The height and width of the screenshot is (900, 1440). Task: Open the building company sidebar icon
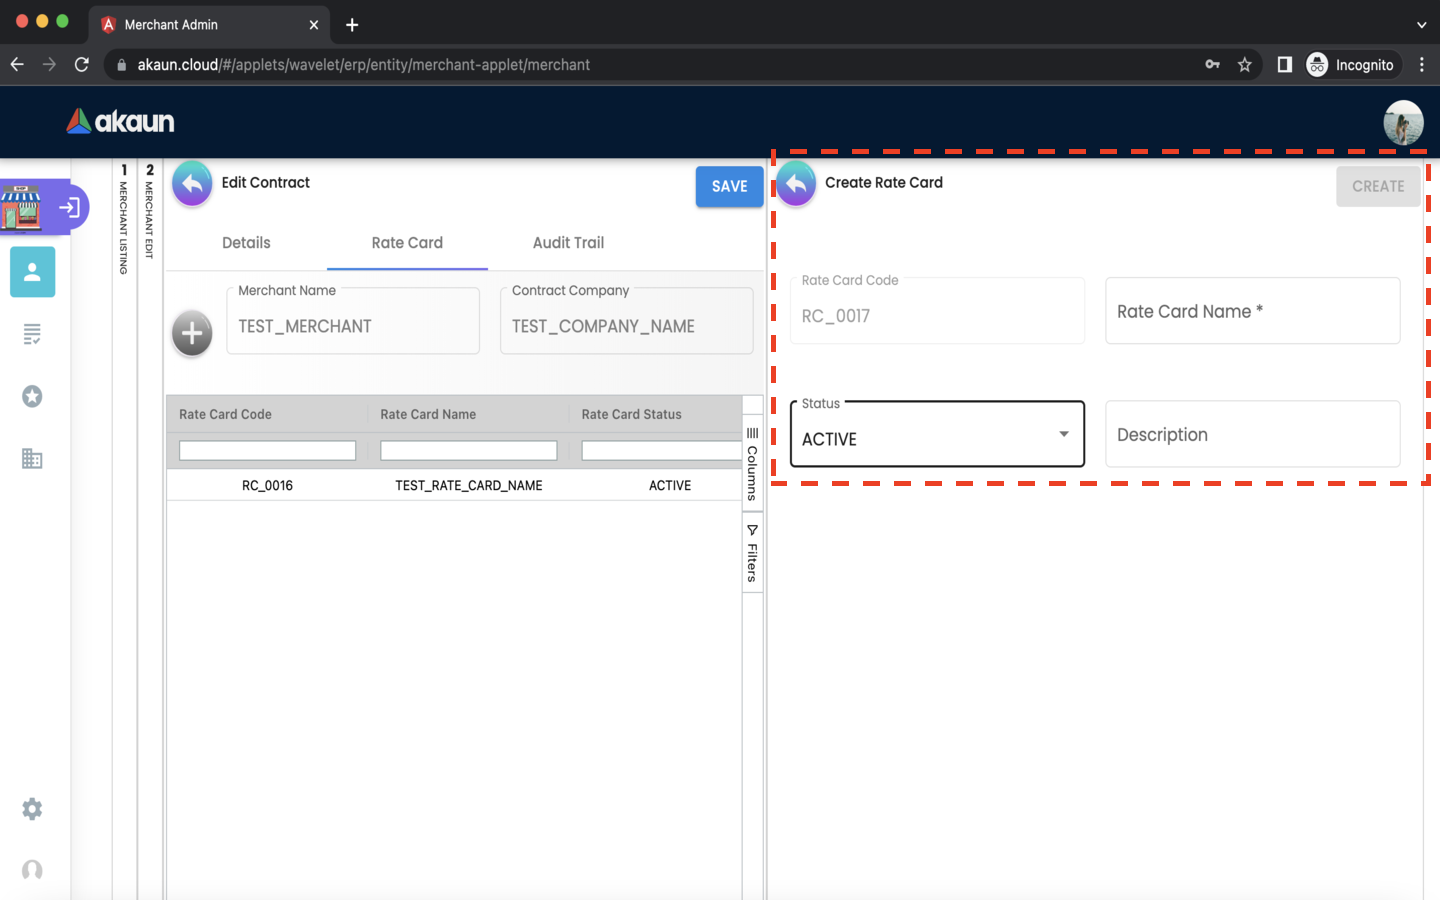point(32,459)
